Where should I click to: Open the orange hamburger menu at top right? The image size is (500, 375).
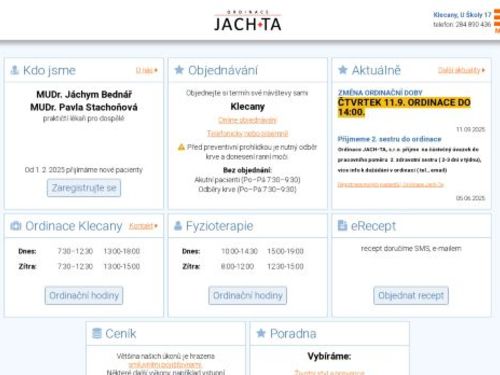click(497, 21)
